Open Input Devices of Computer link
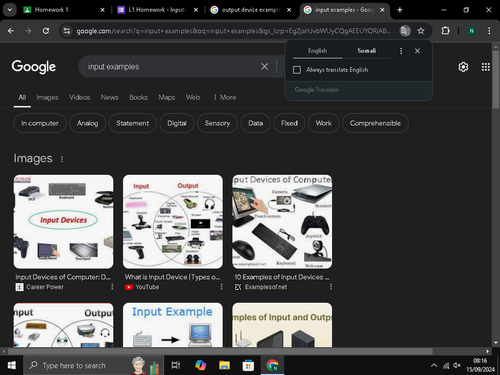The image size is (500, 375). point(63,277)
